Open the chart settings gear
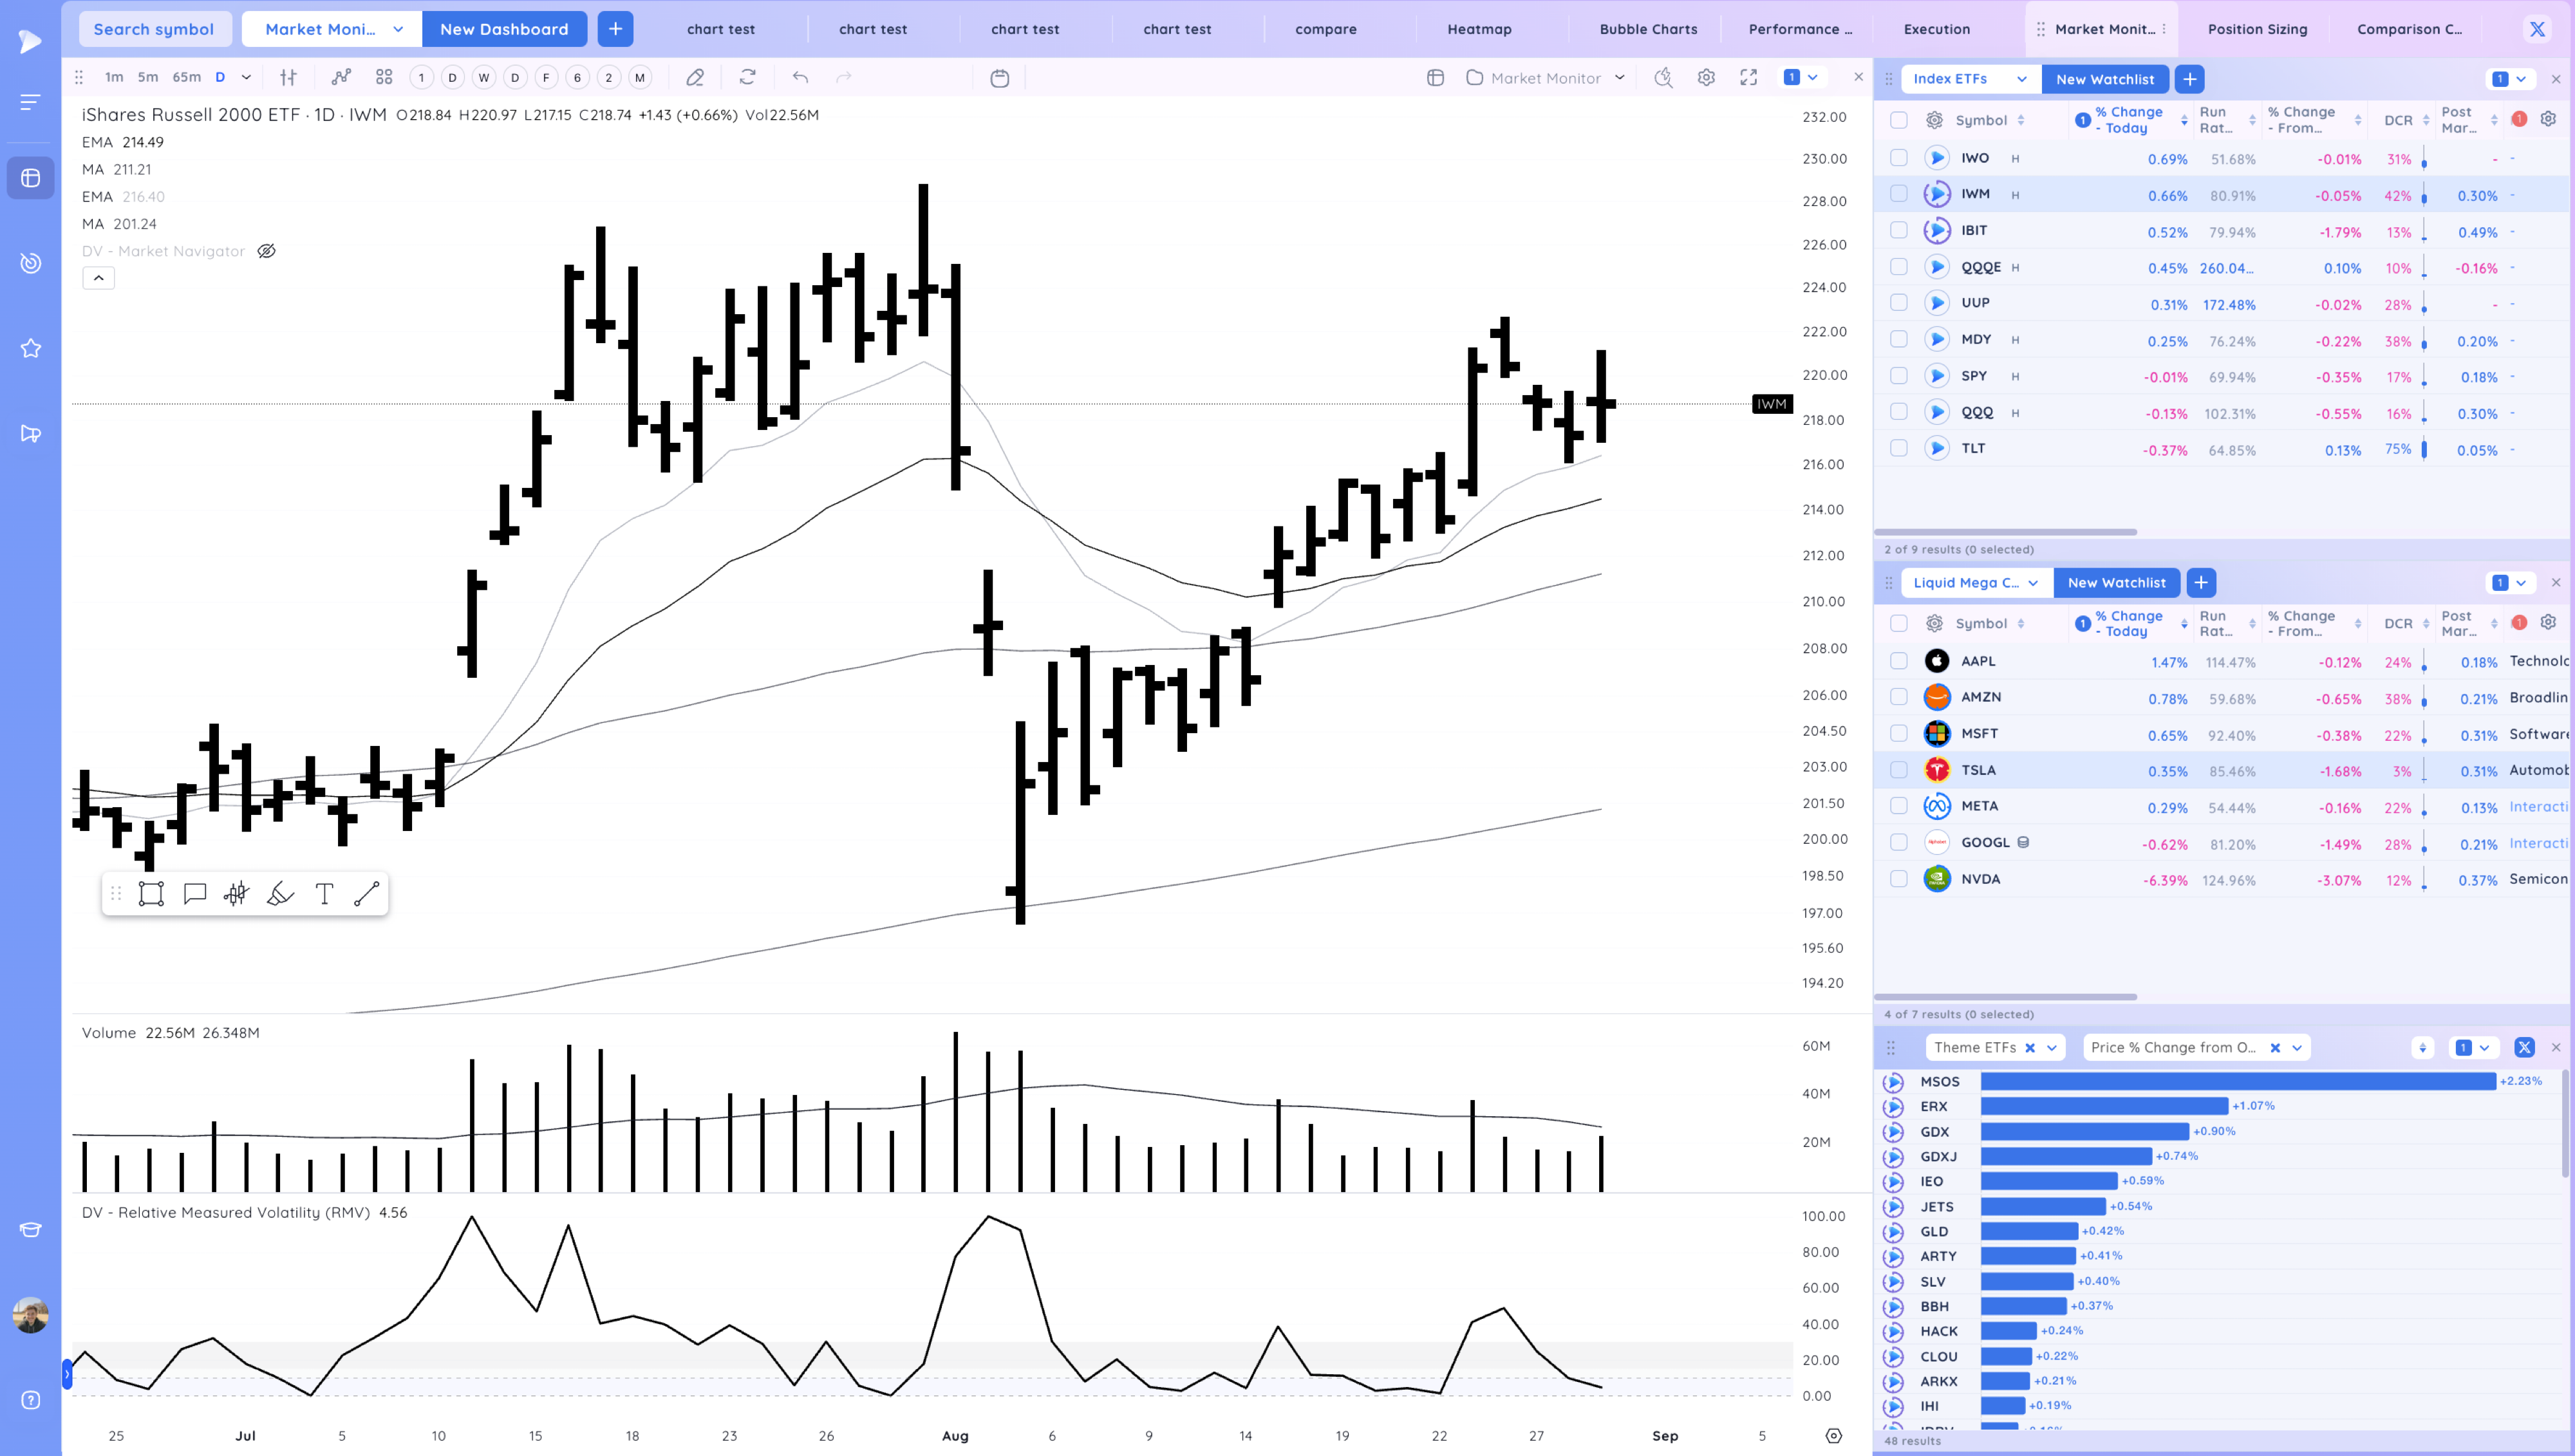The width and height of the screenshot is (2575, 1456). click(x=1706, y=78)
